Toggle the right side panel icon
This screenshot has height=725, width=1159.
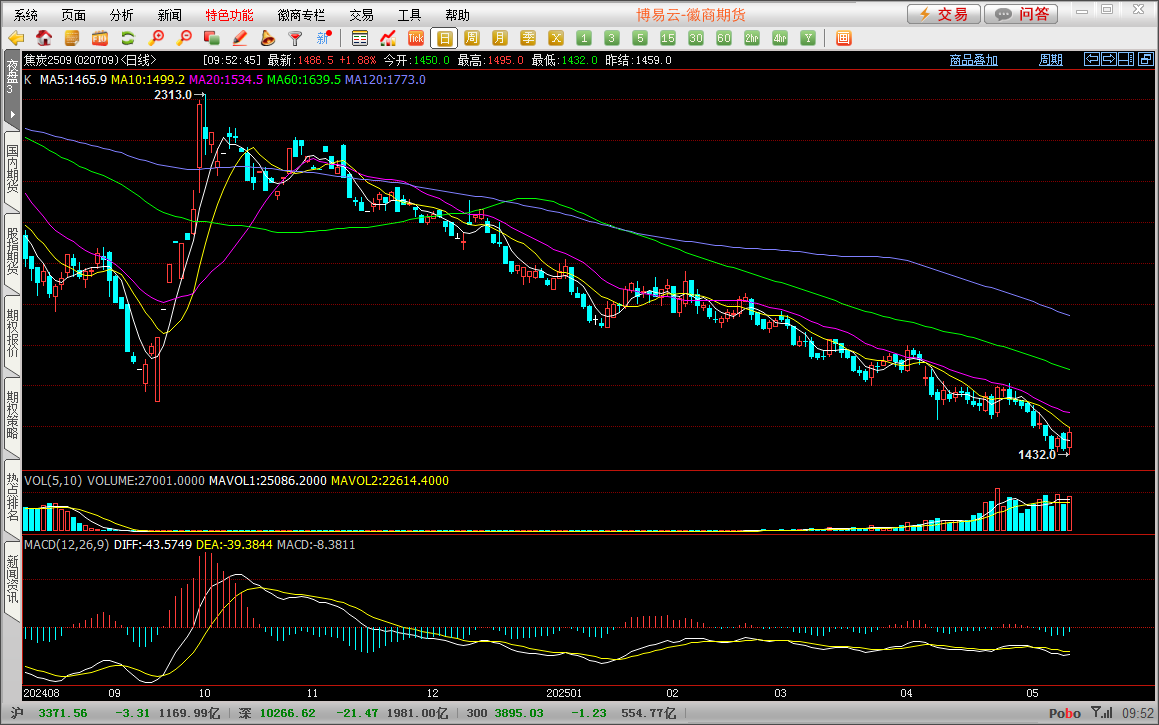click(1127, 60)
